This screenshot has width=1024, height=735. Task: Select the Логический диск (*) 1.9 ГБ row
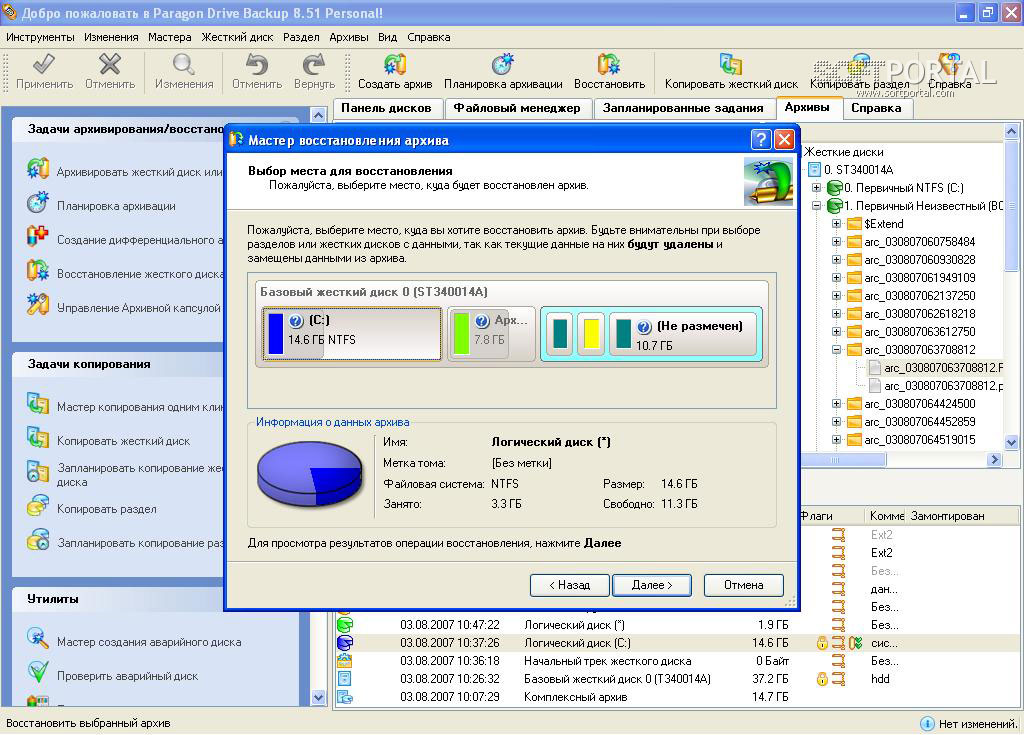coord(677,625)
